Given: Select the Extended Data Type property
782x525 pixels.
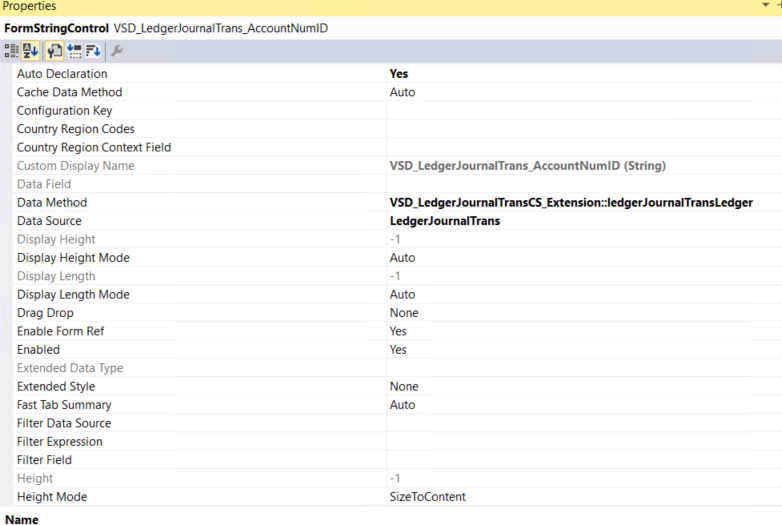Looking at the screenshot, I should click(x=70, y=368).
